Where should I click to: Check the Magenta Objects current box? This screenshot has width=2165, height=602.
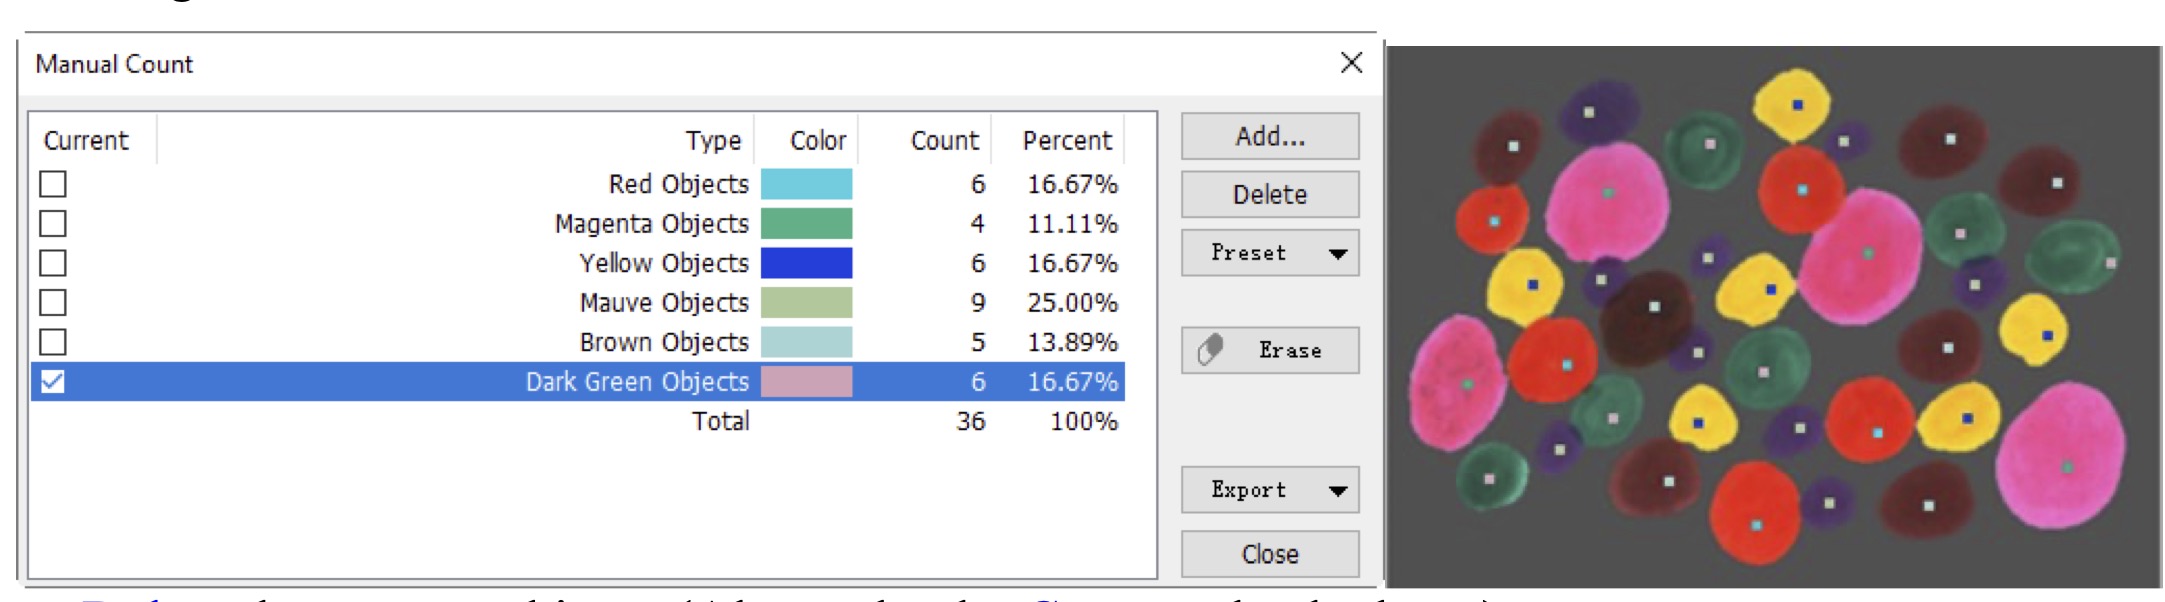click(x=53, y=223)
